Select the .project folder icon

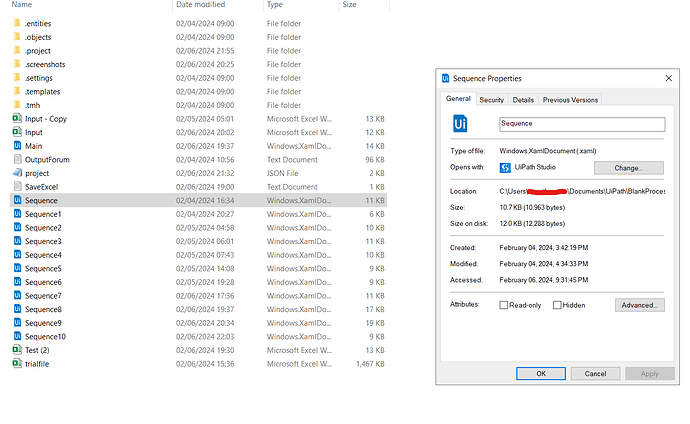pos(17,50)
